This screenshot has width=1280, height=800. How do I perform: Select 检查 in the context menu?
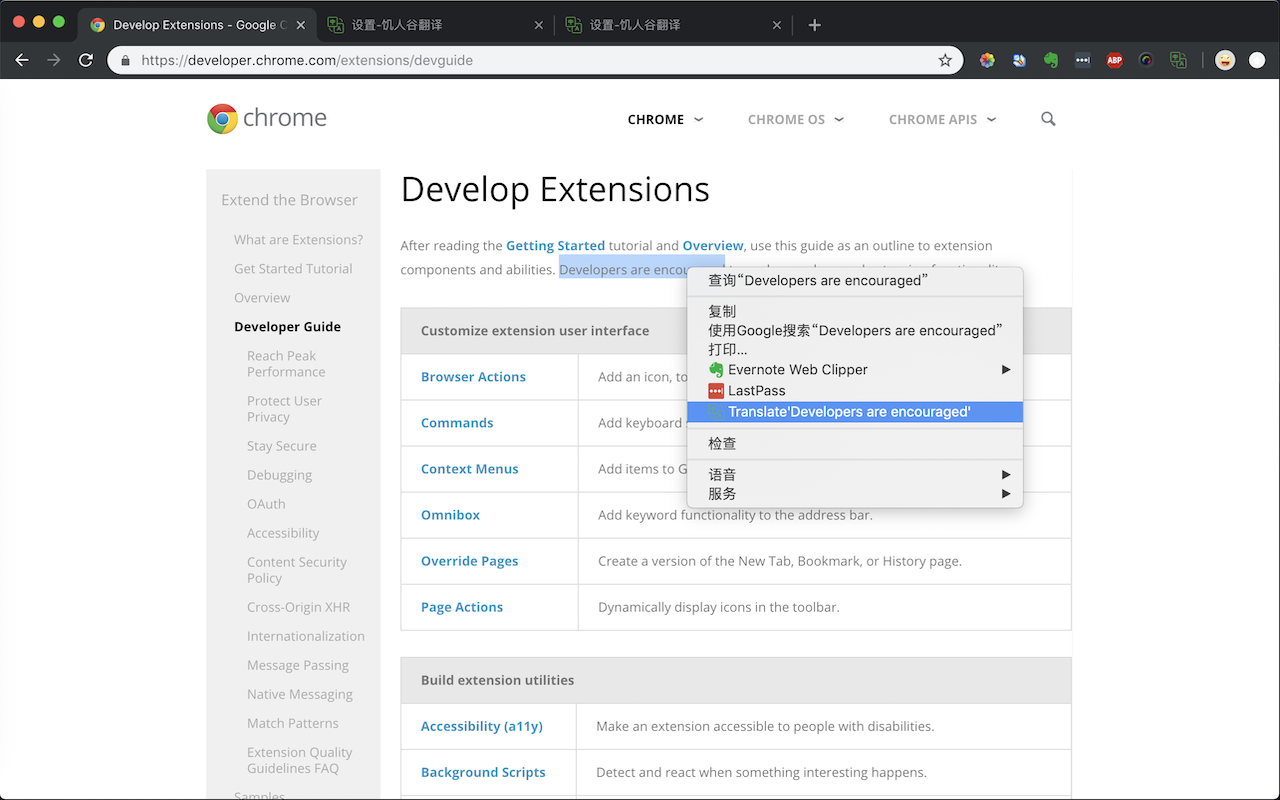tap(722, 443)
